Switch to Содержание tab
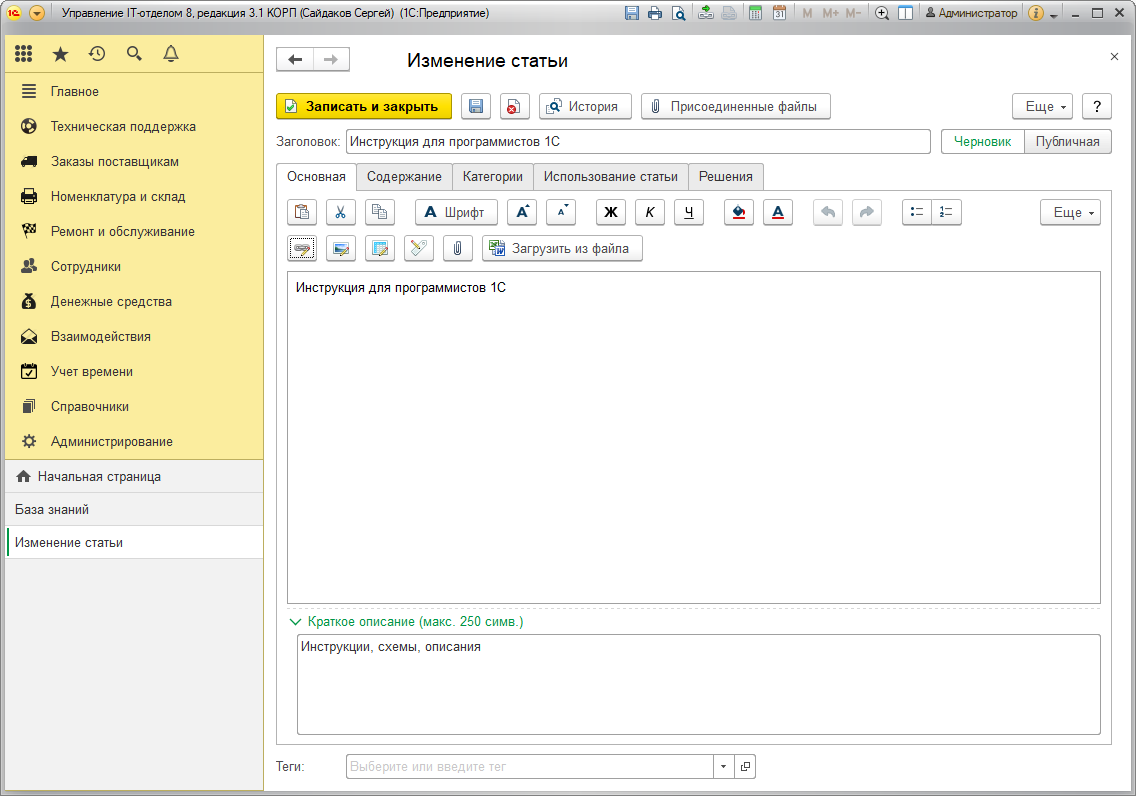This screenshot has width=1136, height=796. pos(404,177)
